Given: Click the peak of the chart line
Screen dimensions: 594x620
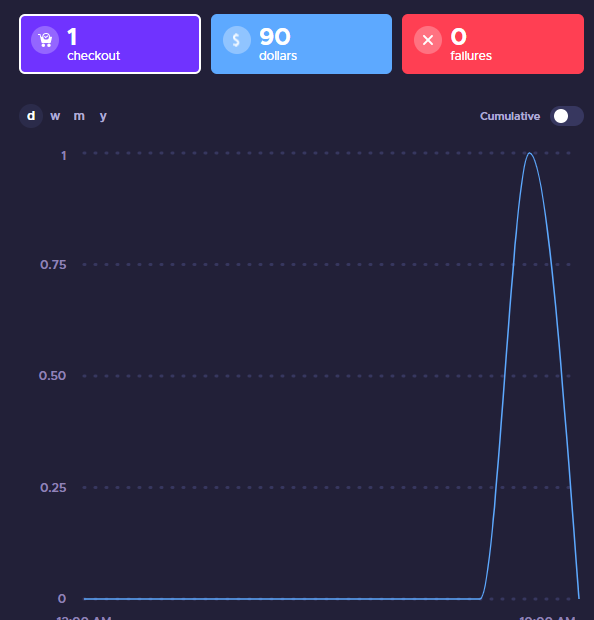Looking at the screenshot, I should pyautogui.click(x=530, y=153).
